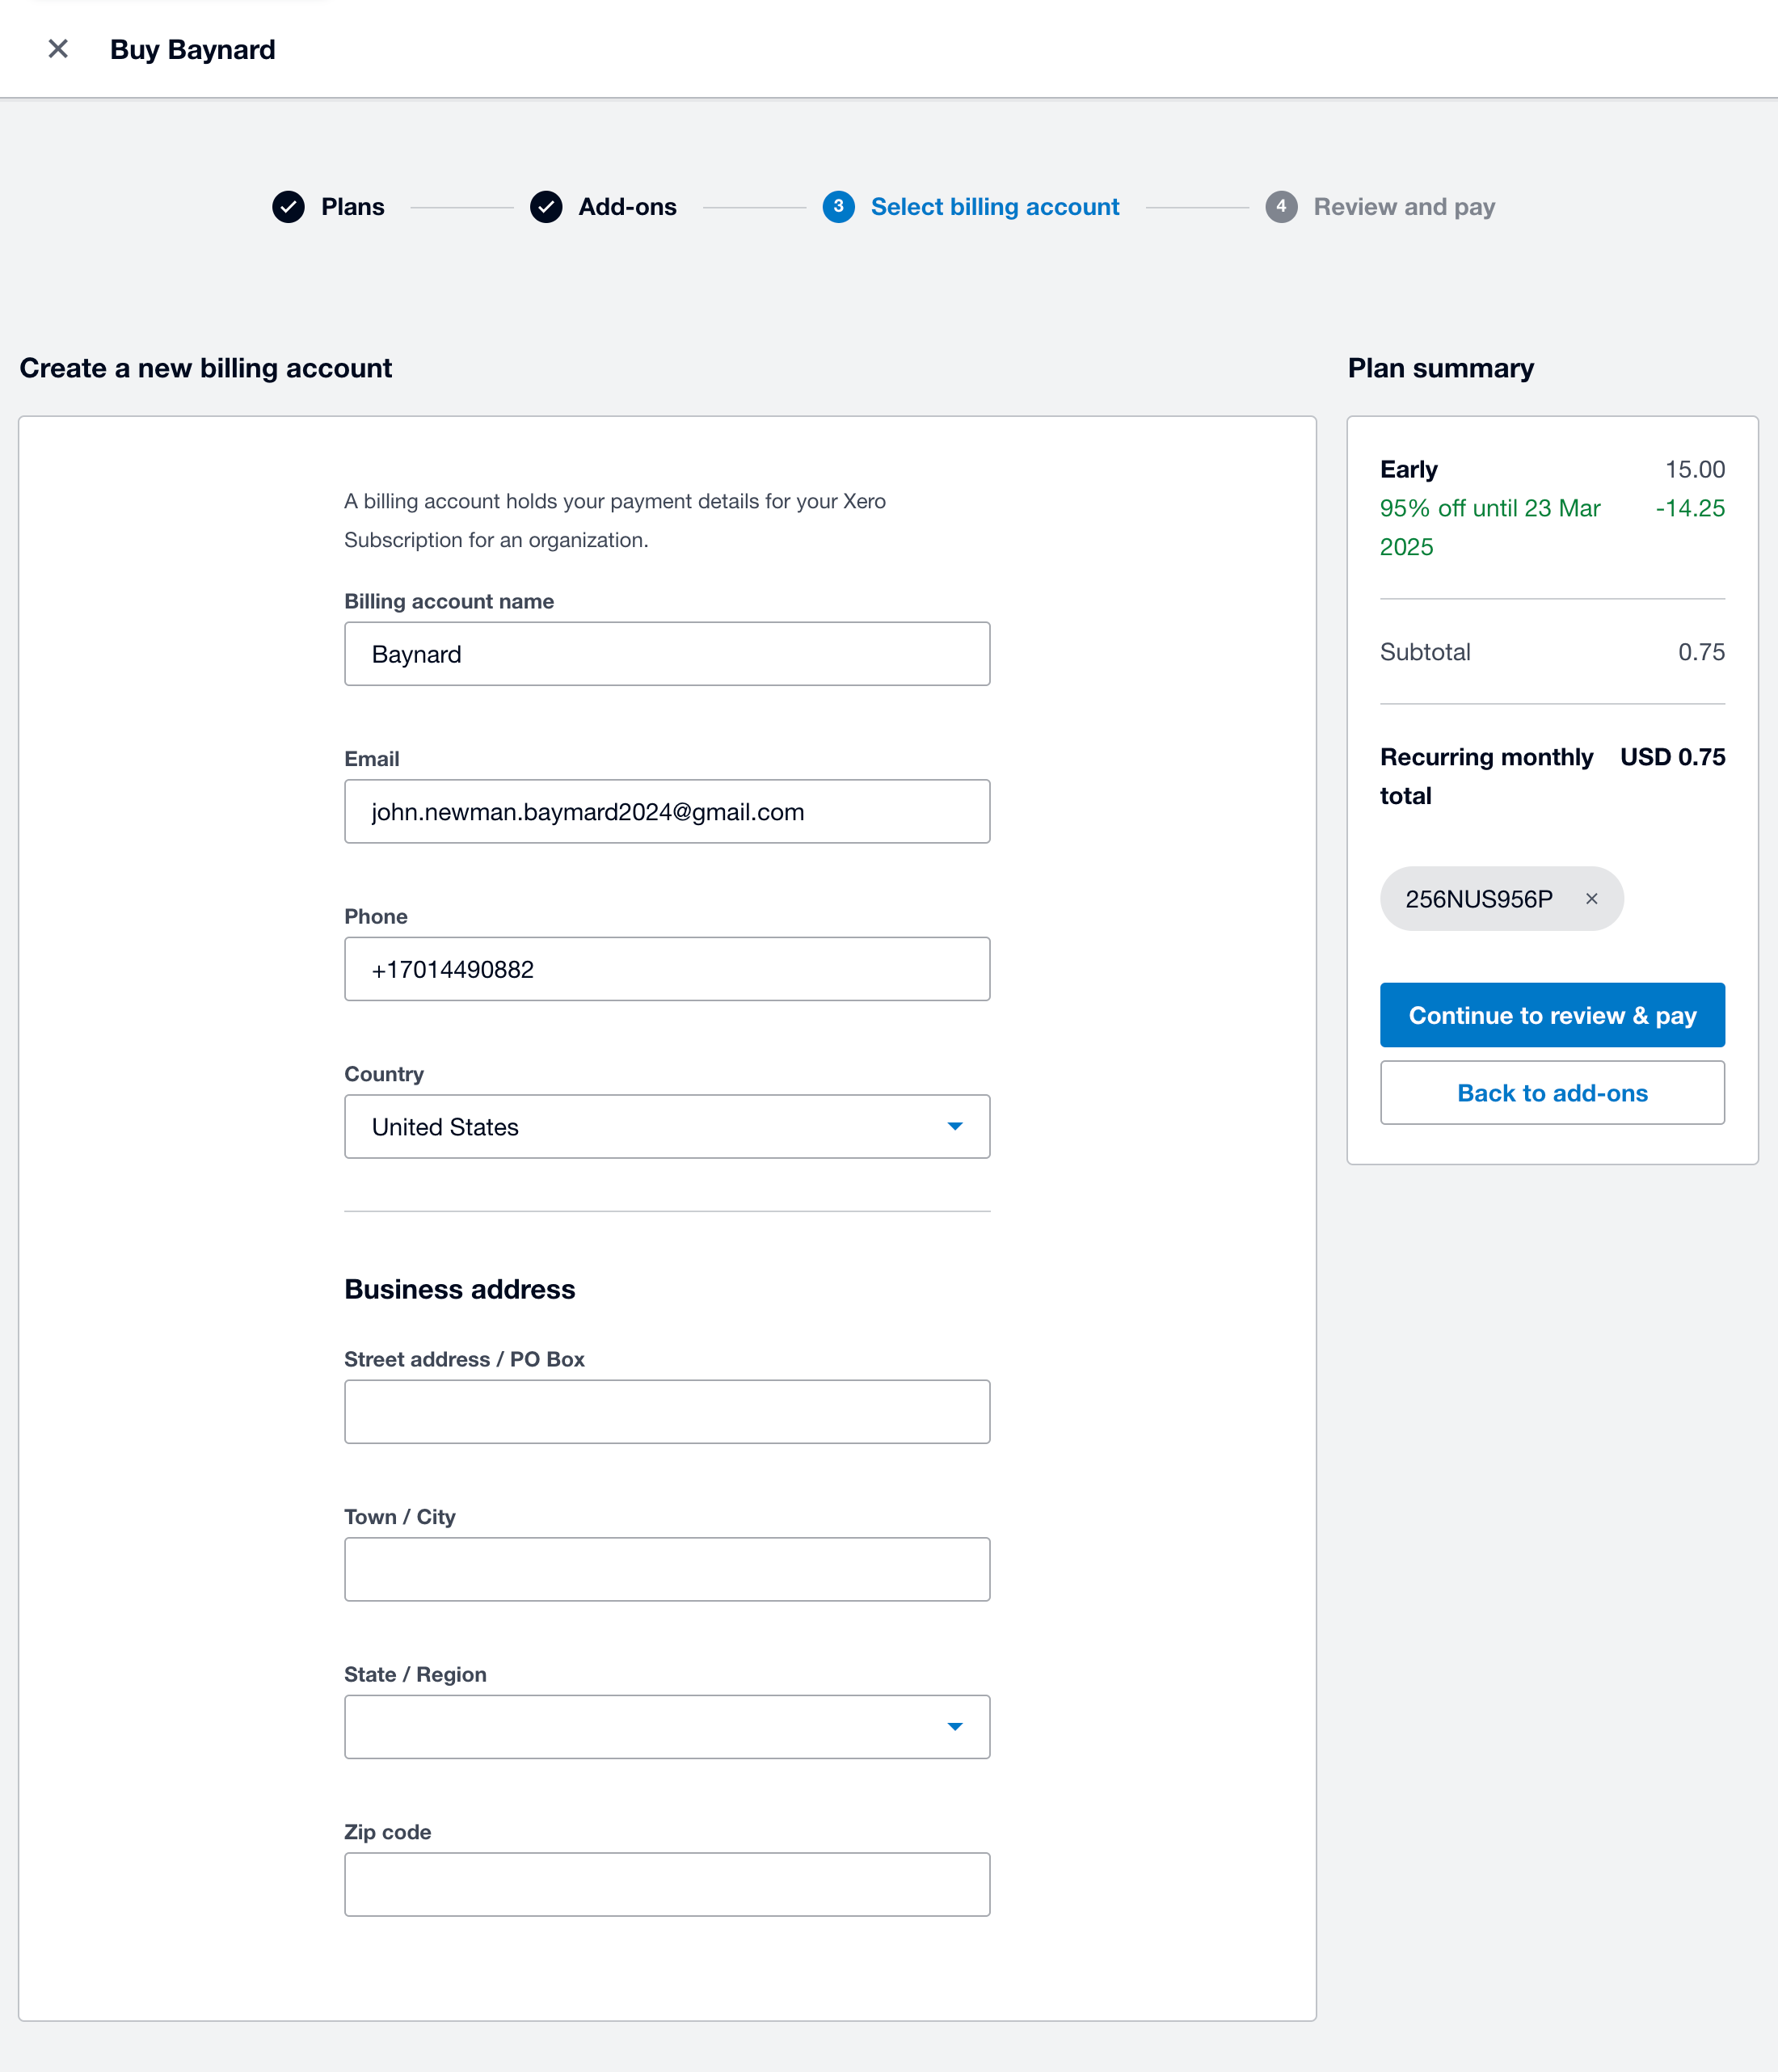The width and height of the screenshot is (1778, 2072).
Task: Click the step 4 numbered circle
Action: point(1281,207)
